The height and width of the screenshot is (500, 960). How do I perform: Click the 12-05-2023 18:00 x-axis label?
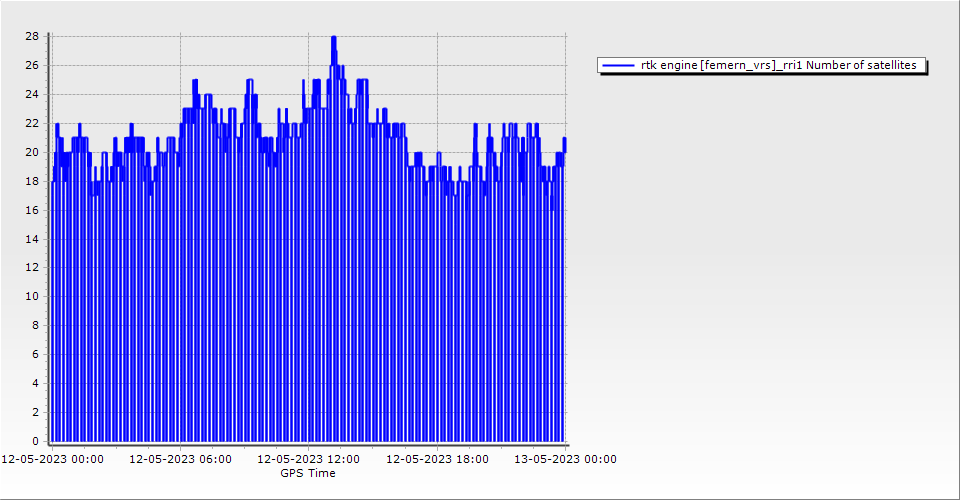click(x=438, y=460)
